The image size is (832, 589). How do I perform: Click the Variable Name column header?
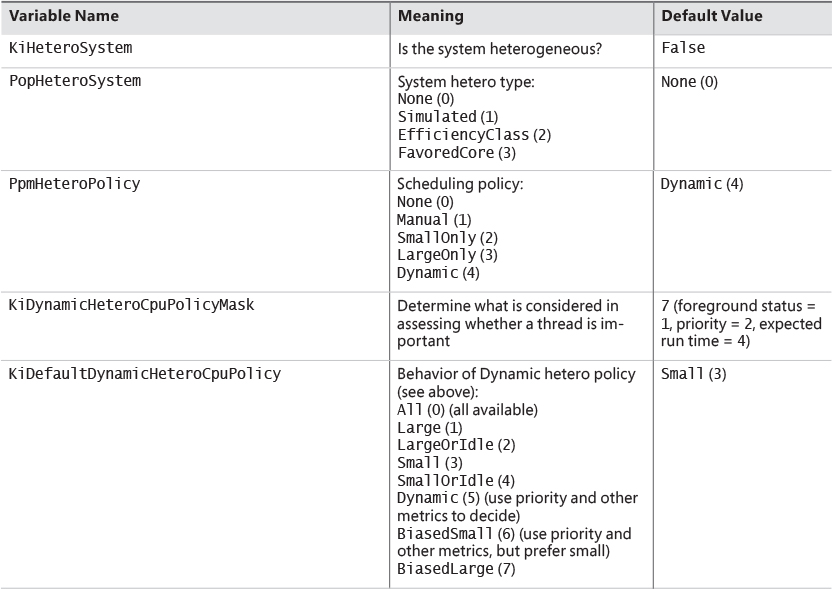tap(64, 16)
